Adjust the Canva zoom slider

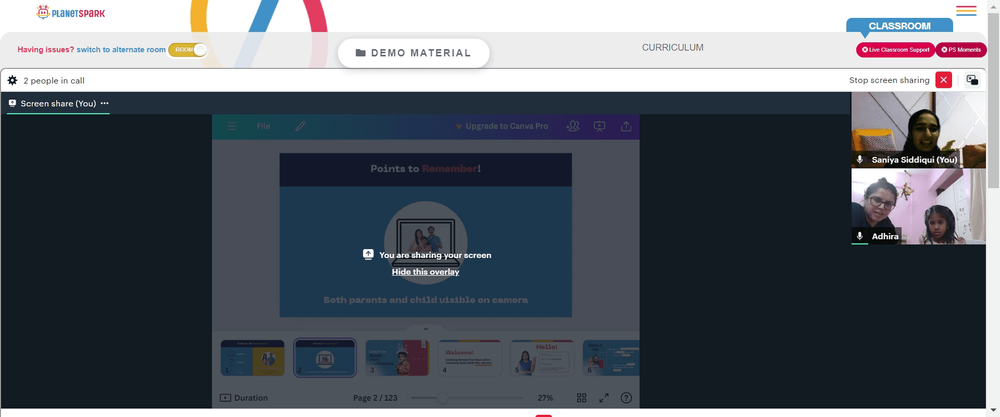(467, 398)
